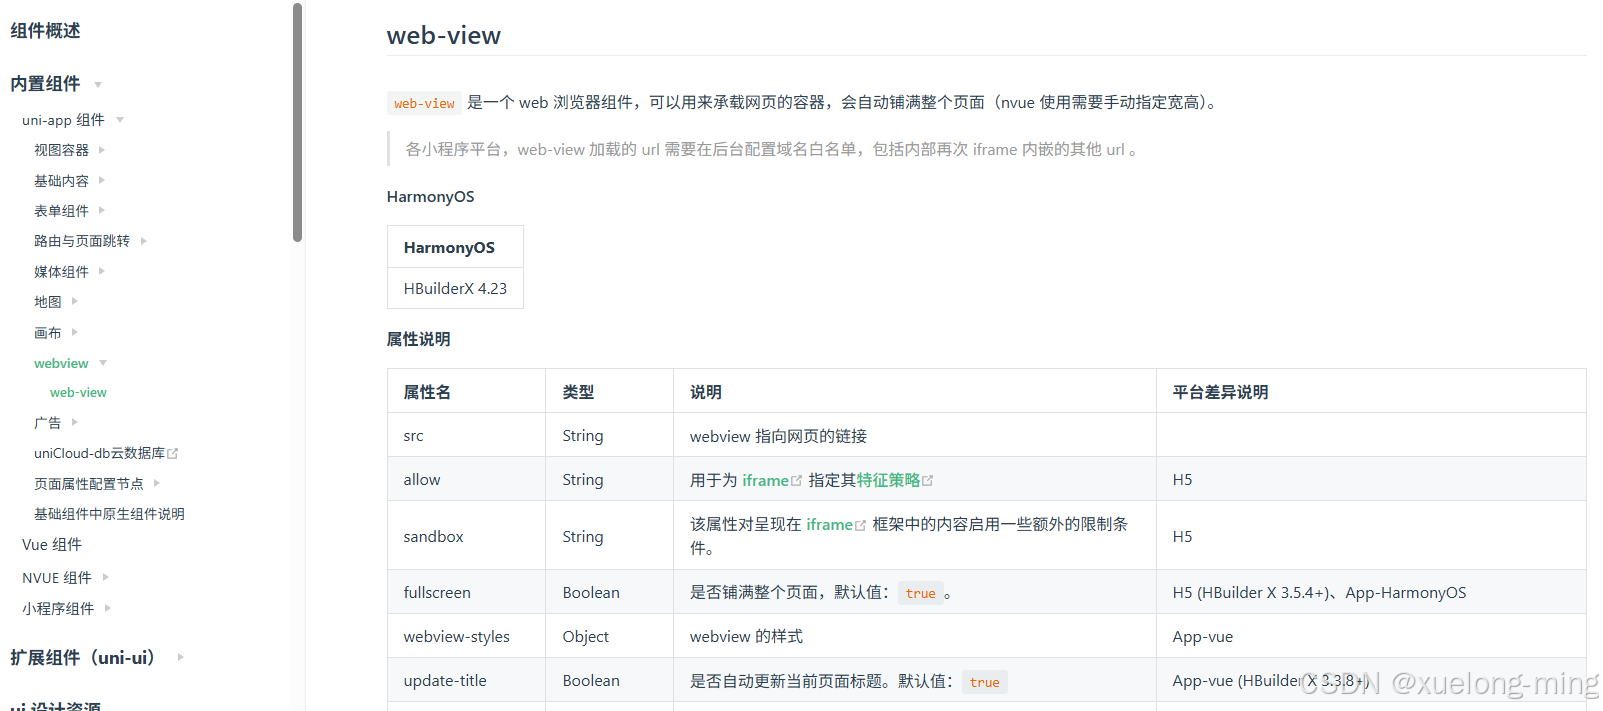Open 广告 sidebar item
The height and width of the screenshot is (711, 1603).
coord(48,423)
